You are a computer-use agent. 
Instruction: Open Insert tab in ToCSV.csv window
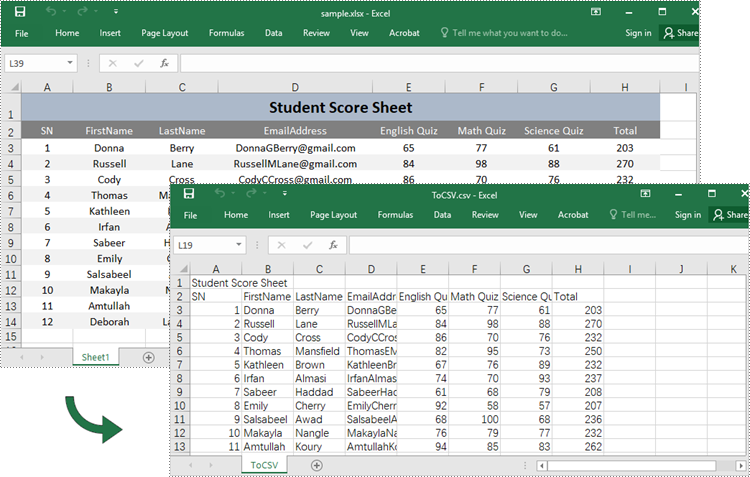pyautogui.click(x=279, y=215)
